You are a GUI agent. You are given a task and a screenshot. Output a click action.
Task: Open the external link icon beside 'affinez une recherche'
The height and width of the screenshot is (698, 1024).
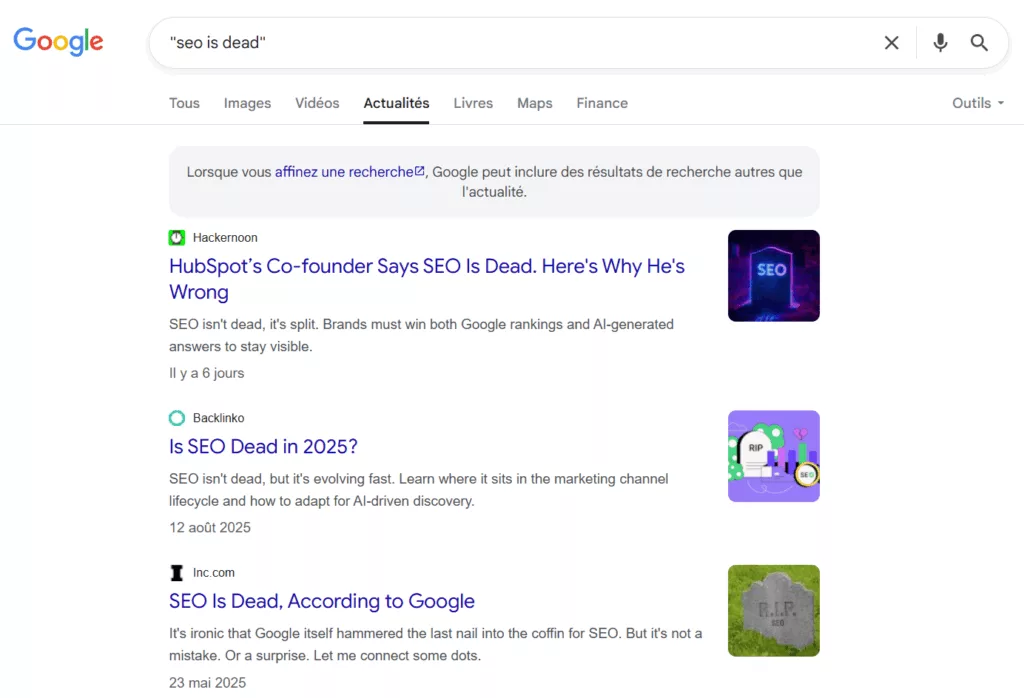coord(419,171)
